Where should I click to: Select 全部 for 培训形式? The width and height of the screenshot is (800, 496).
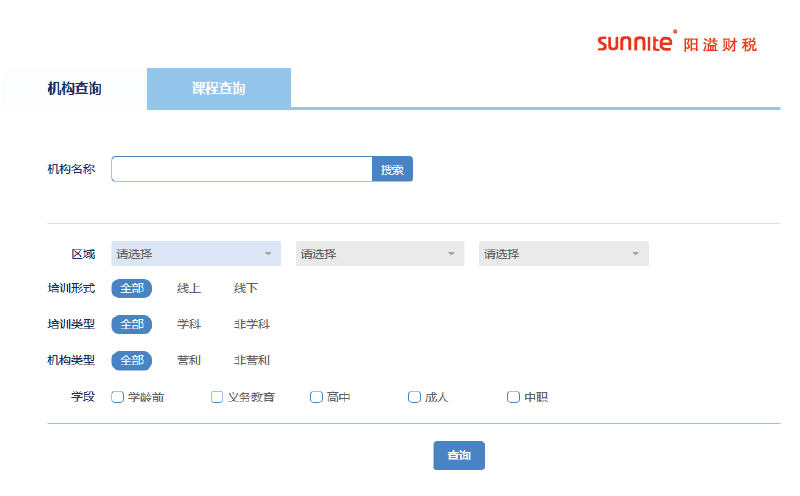[131, 288]
